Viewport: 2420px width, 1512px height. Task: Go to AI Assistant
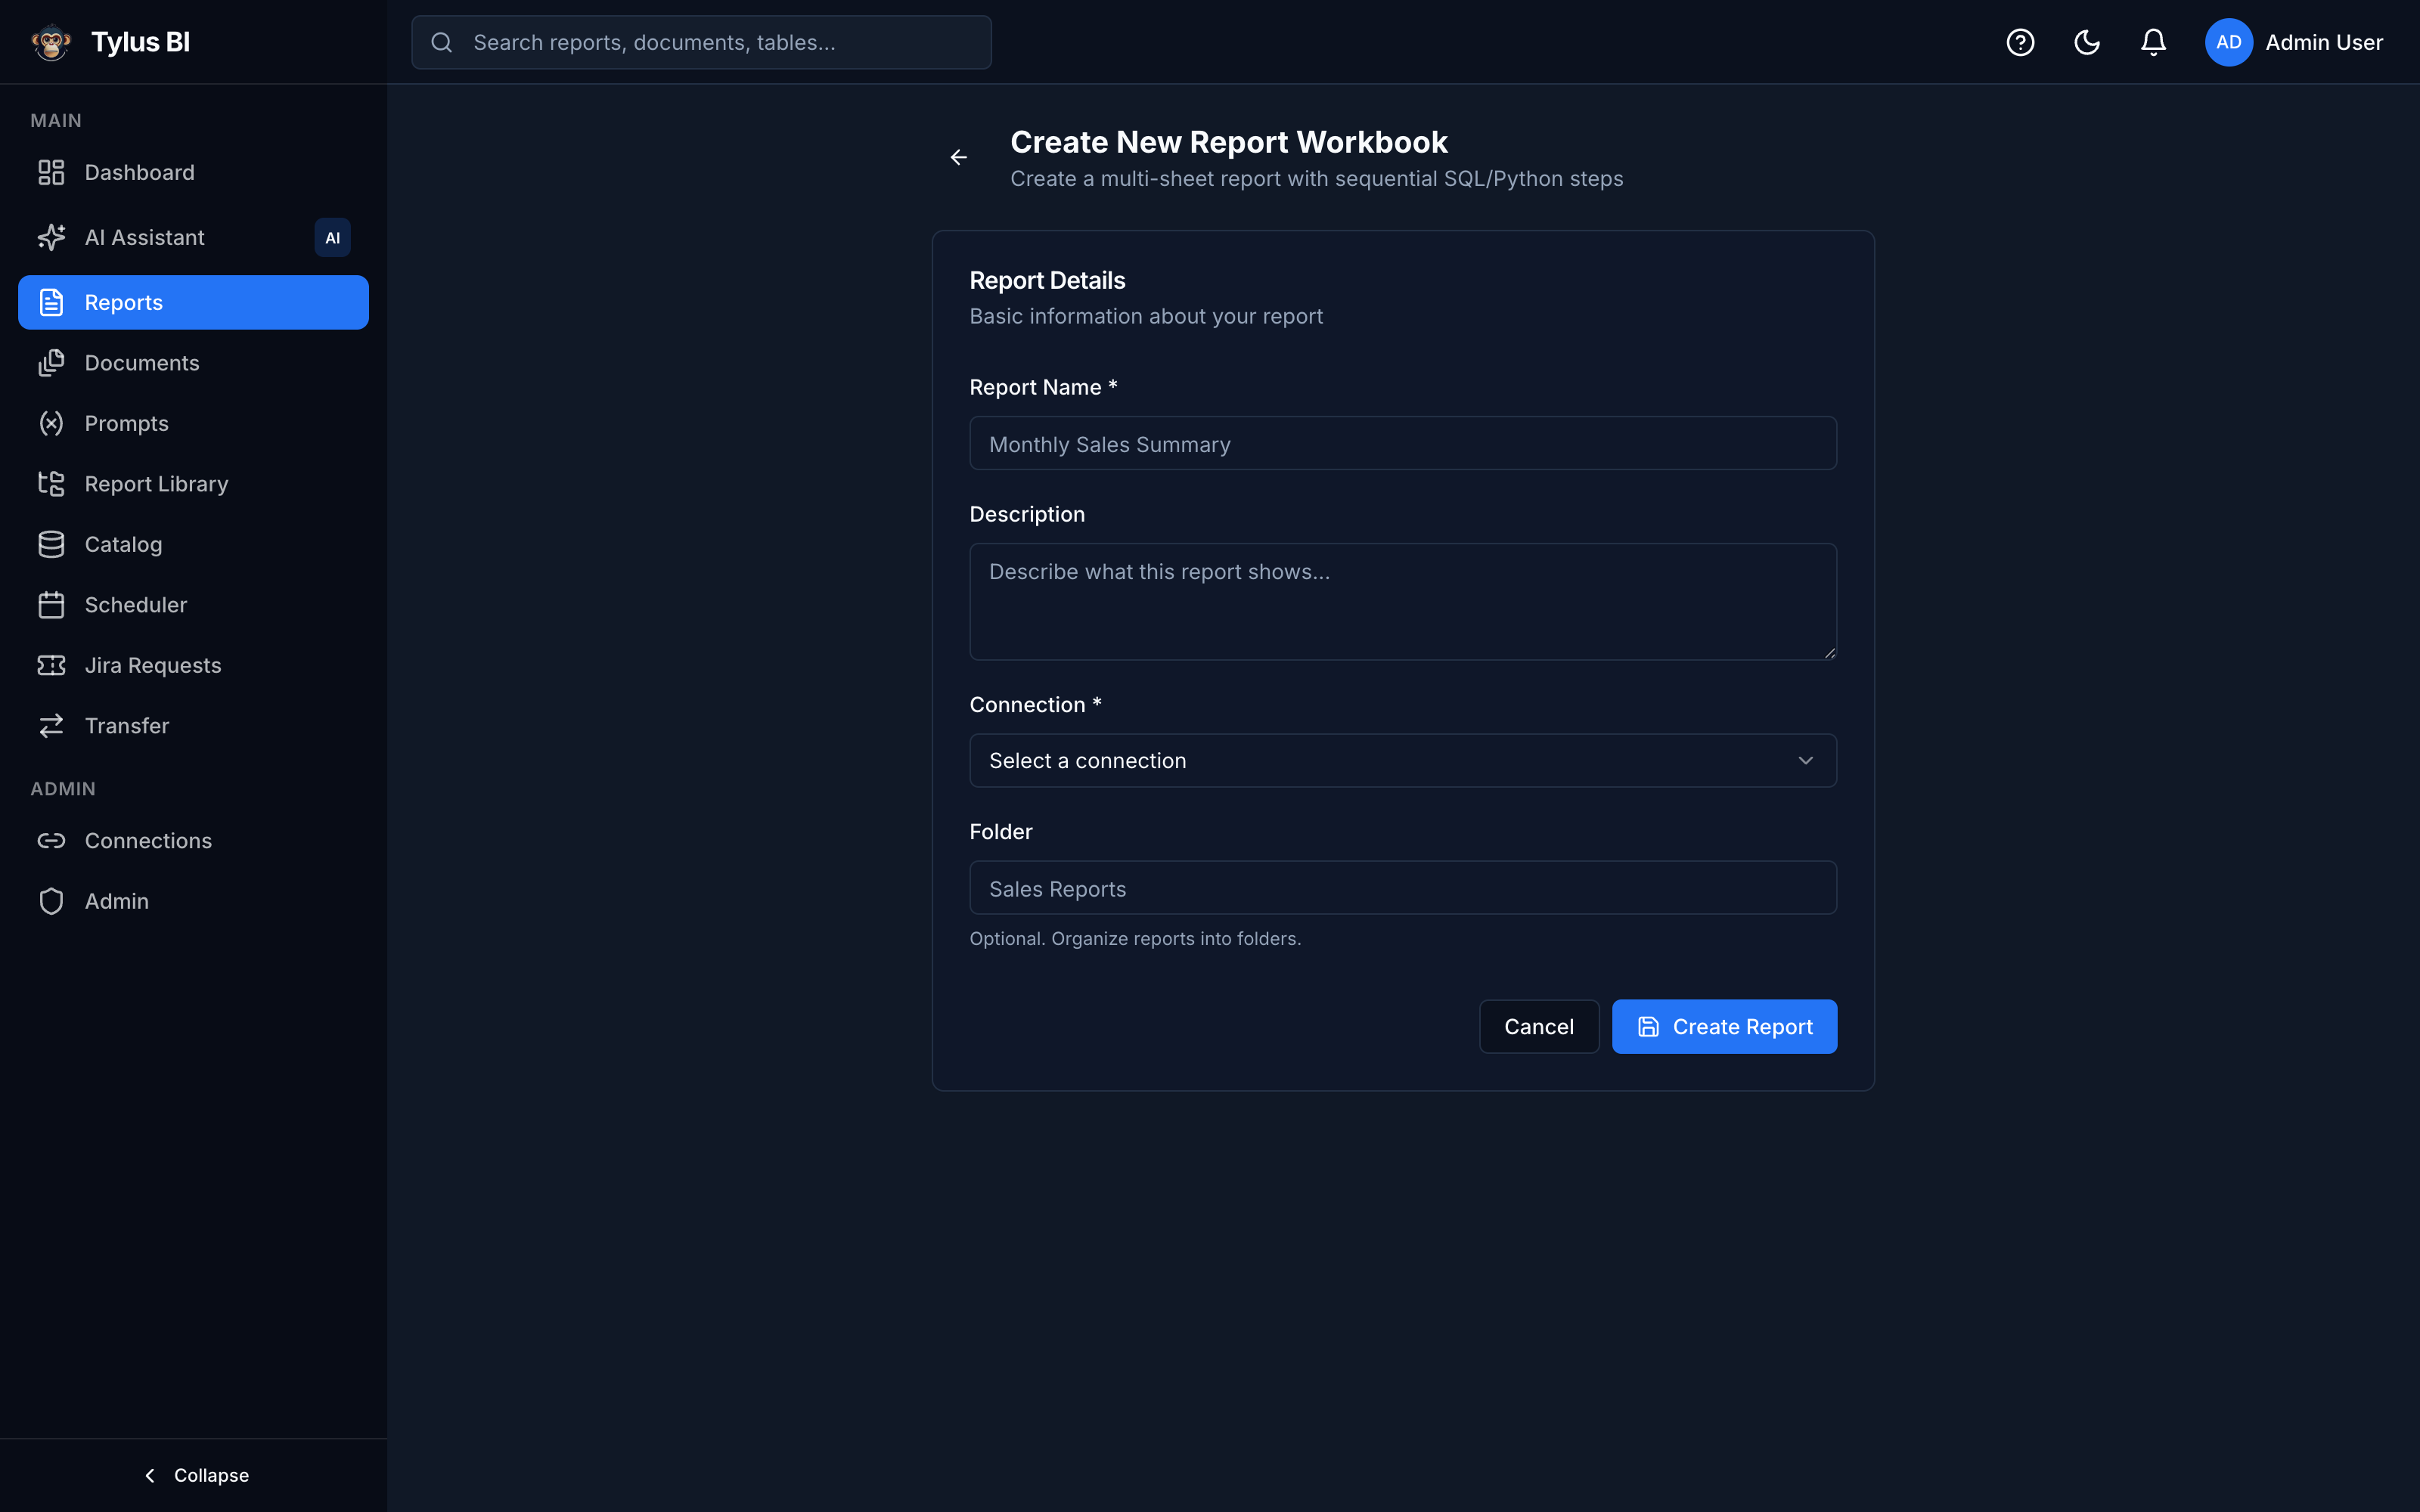coord(193,237)
